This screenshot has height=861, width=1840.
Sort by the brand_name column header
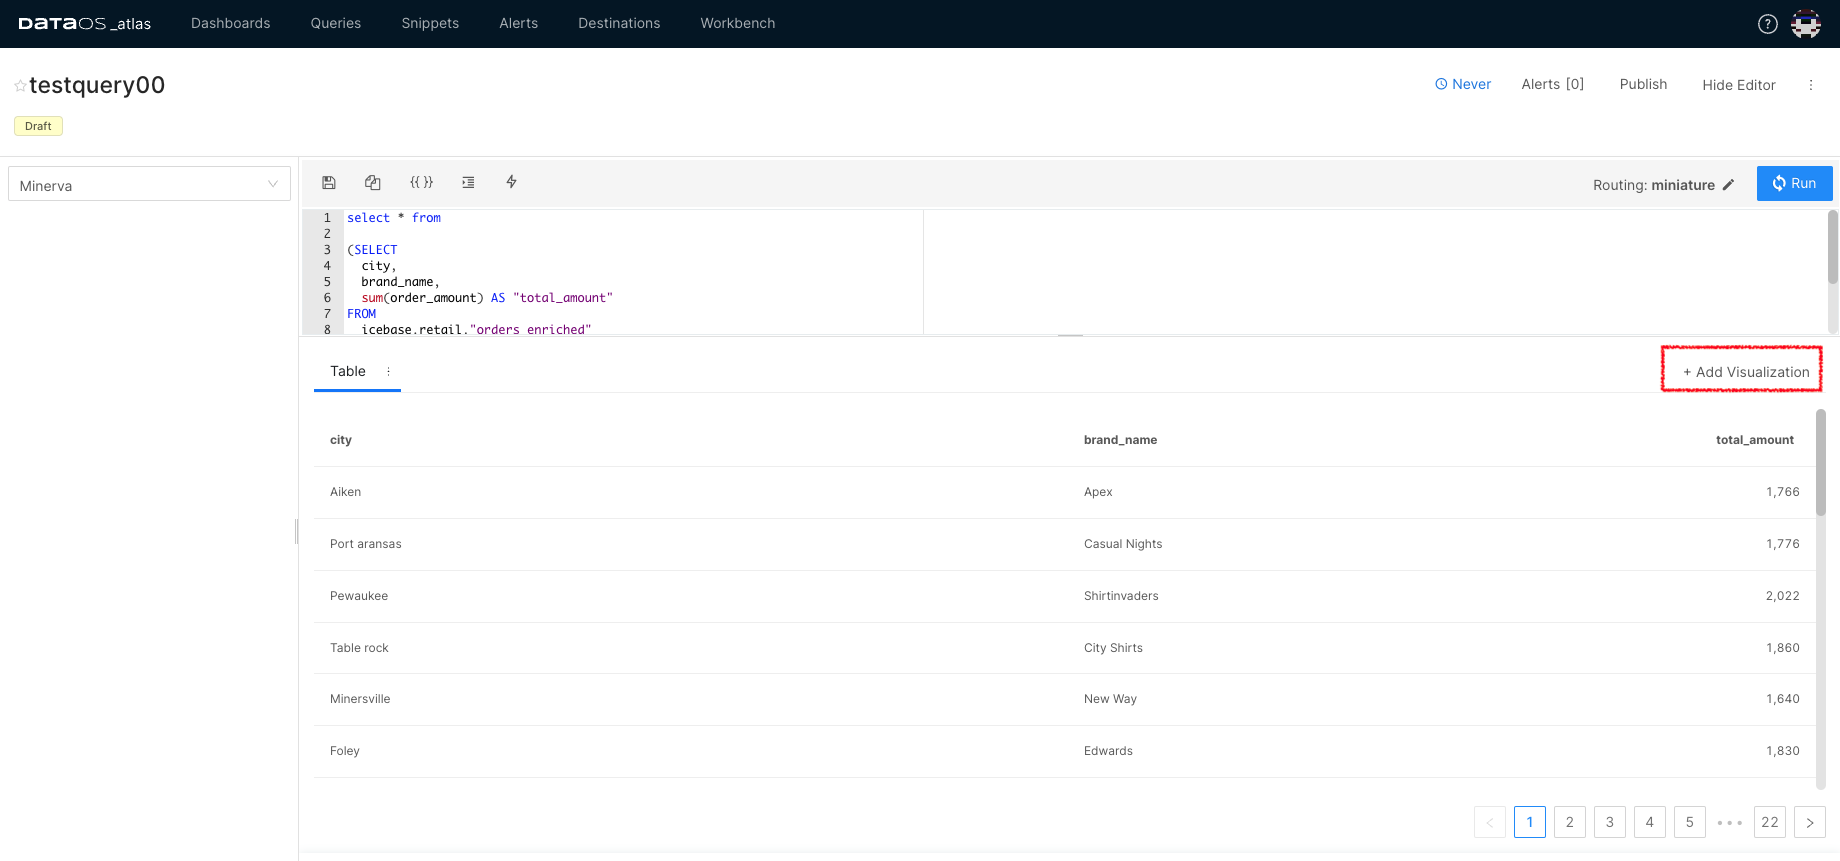pos(1120,440)
